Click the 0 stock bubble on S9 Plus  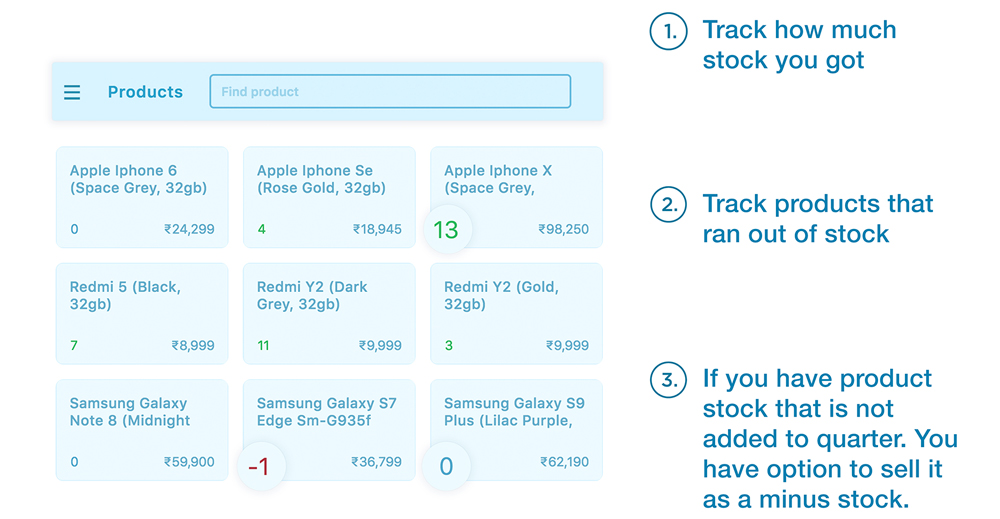coord(446,466)
